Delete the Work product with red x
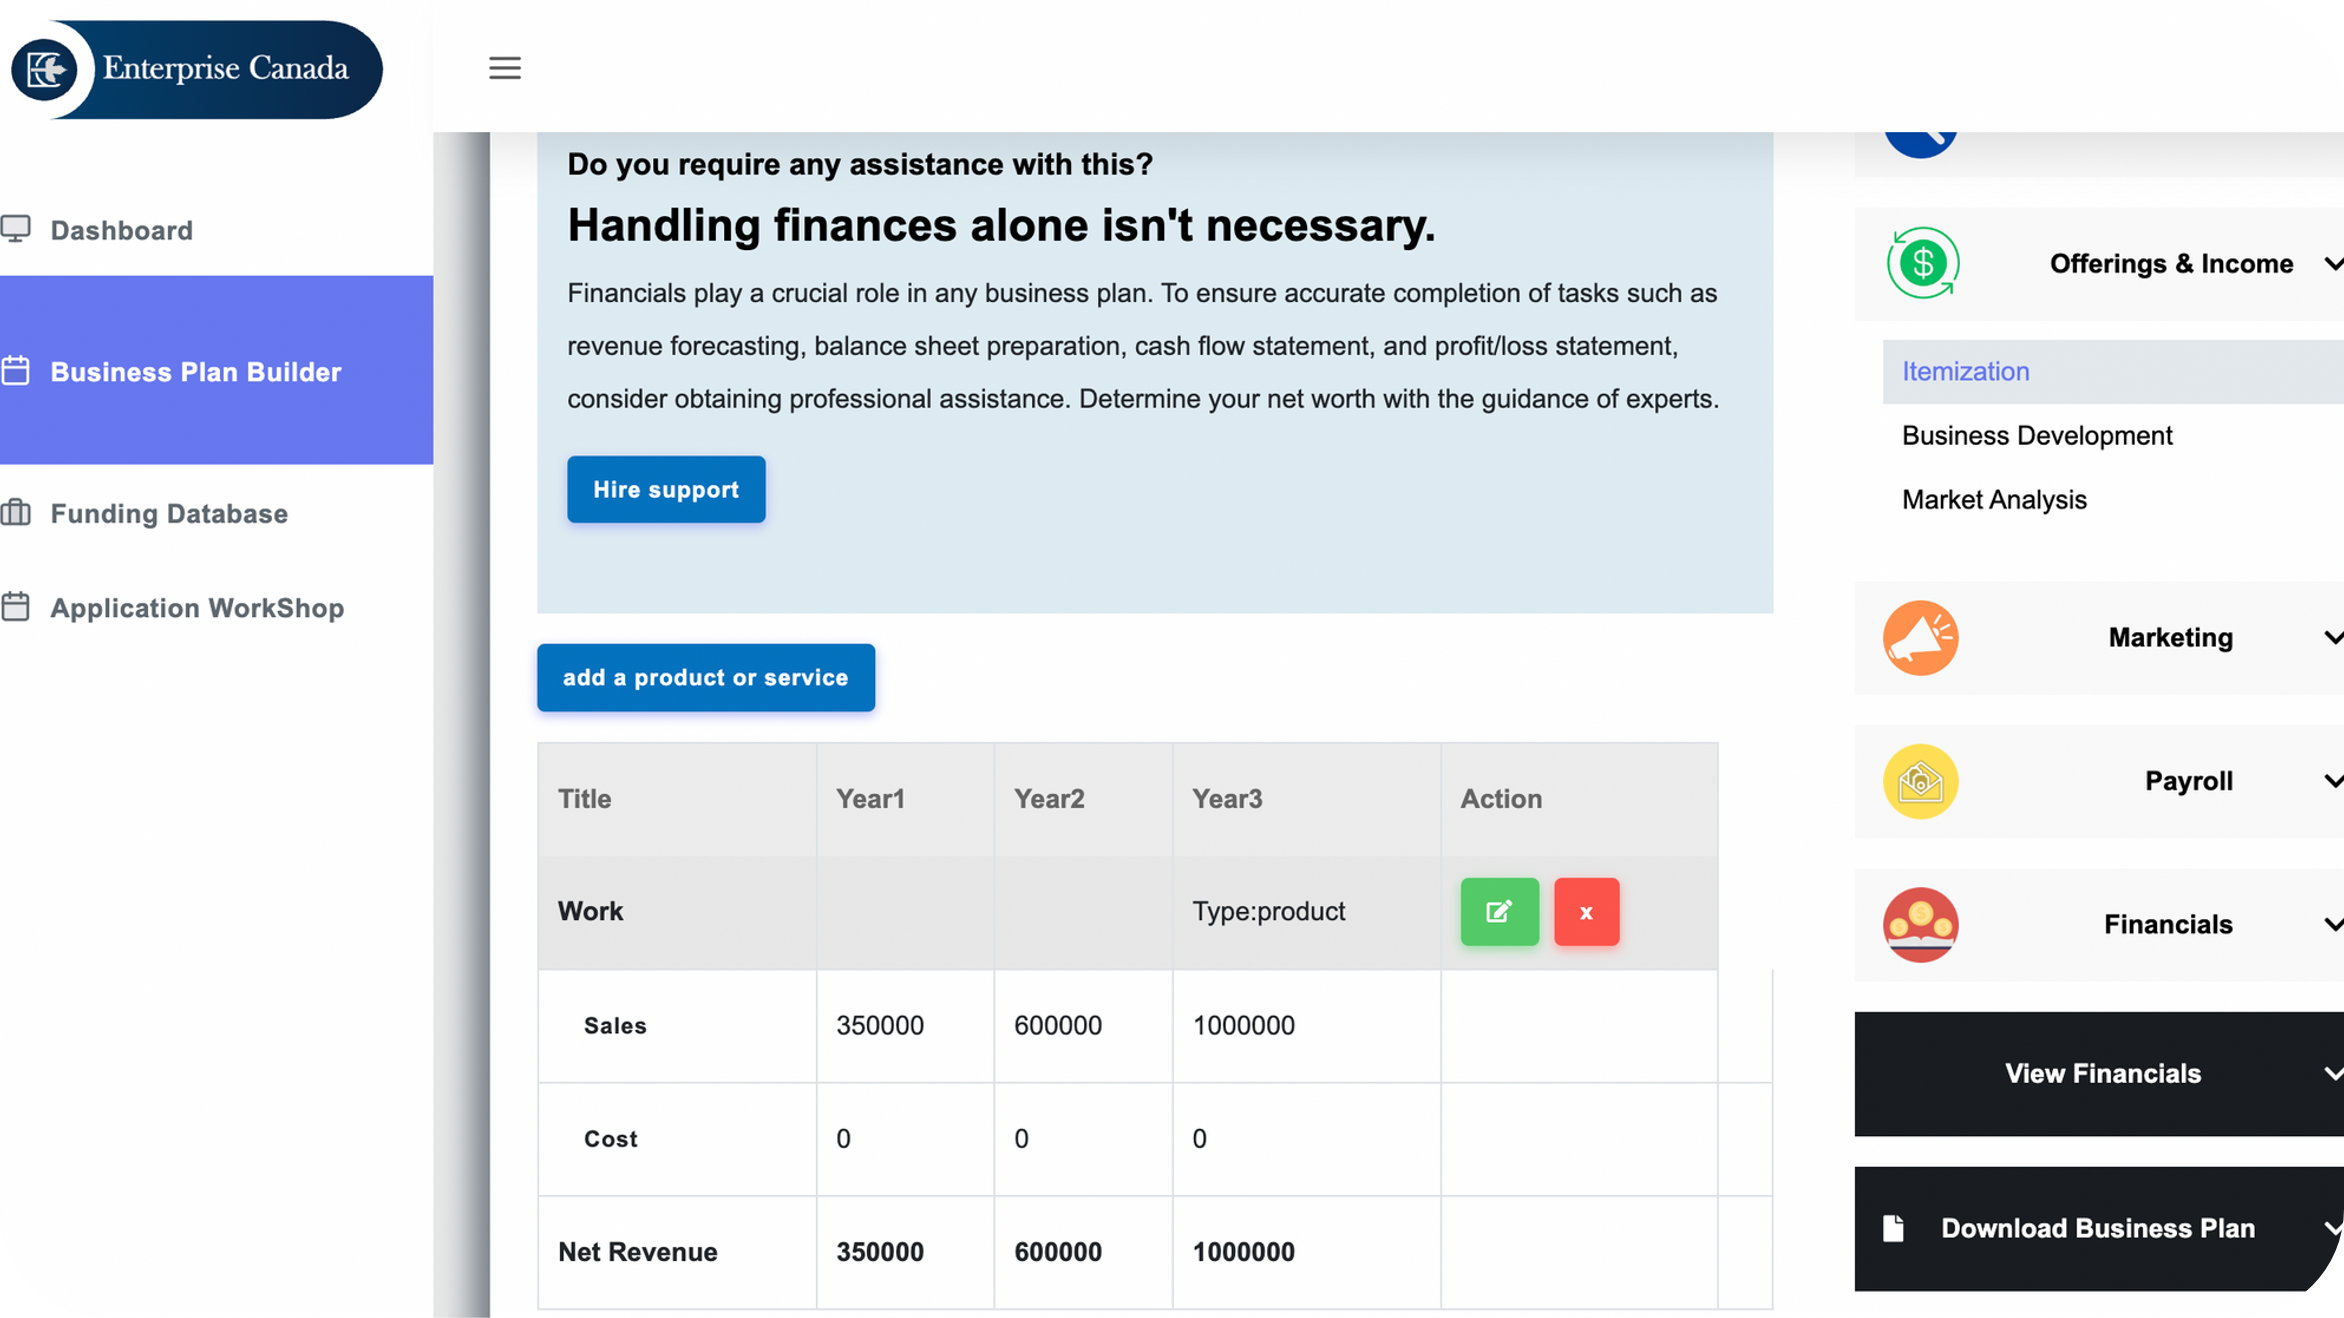The width and height of the screenshot is (2344, 1318). 1586,911
